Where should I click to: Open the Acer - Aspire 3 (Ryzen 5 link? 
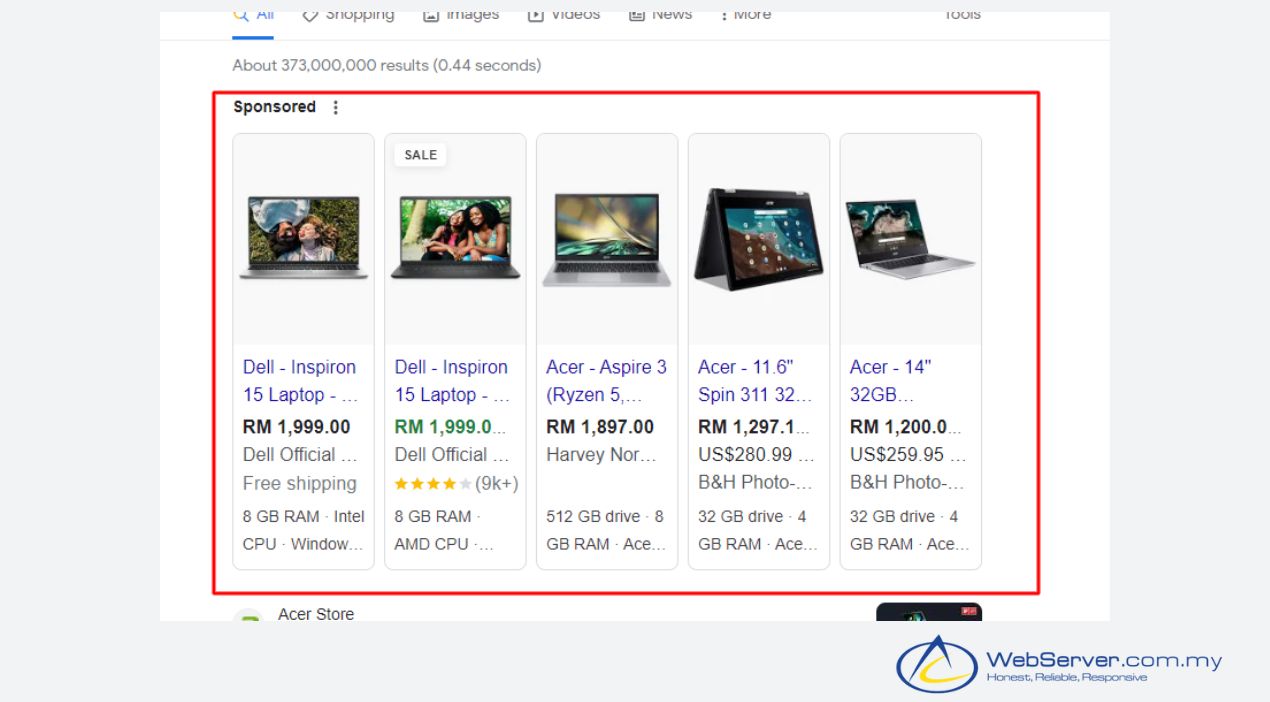tap(606, 381)
